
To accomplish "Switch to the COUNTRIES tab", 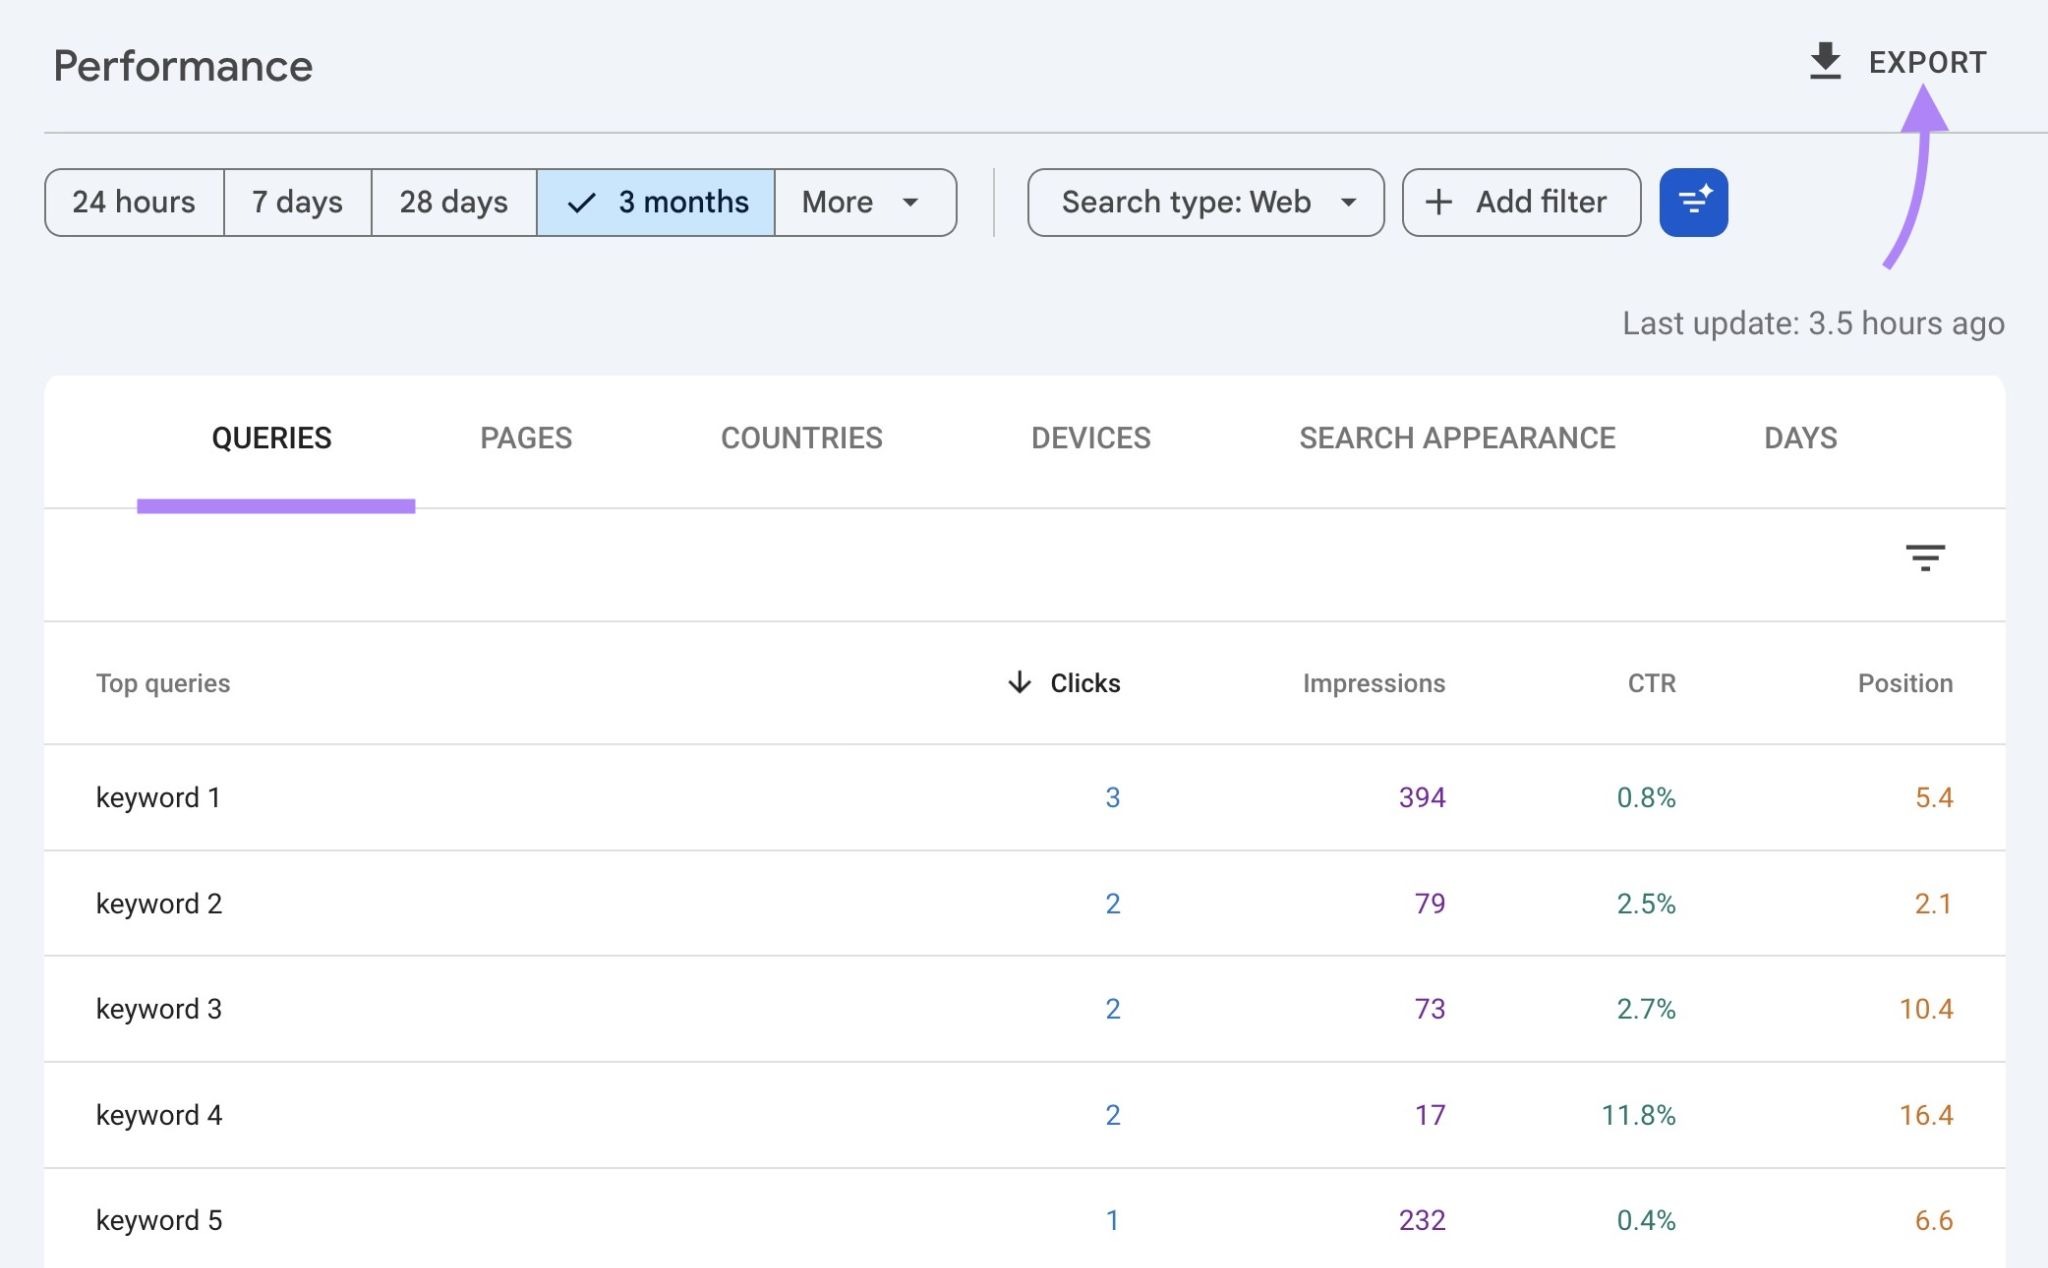I will (801, 438).
